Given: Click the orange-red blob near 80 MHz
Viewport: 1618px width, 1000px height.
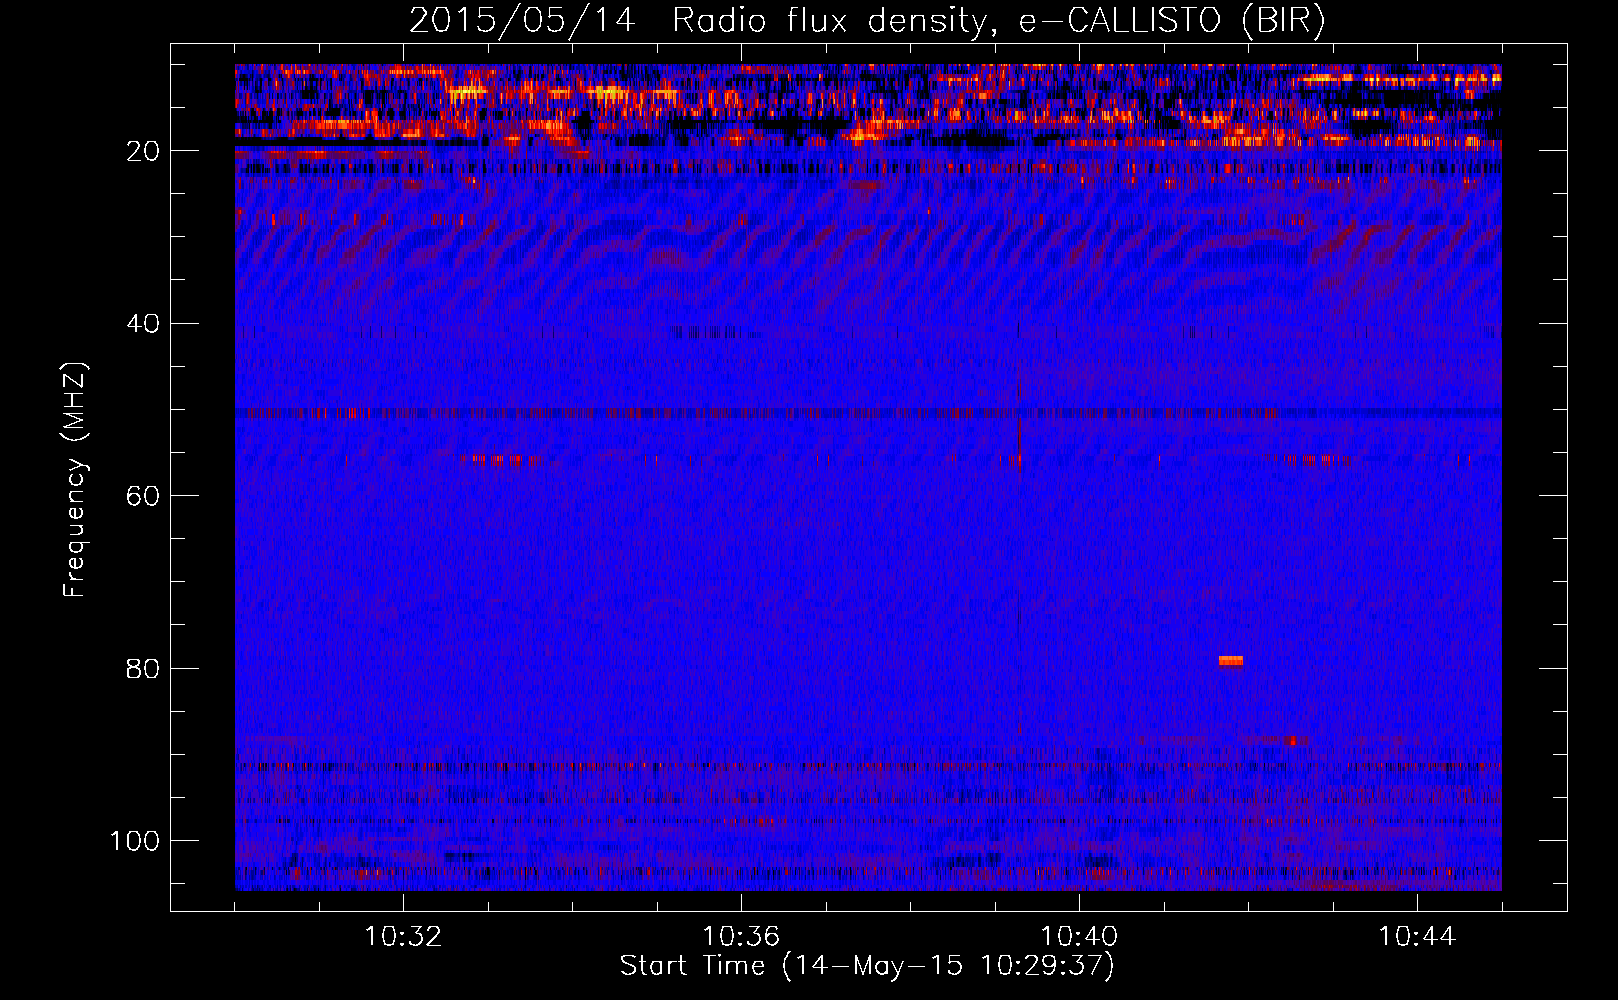Looking at the screenshot, I should (x=1231, y=660).
